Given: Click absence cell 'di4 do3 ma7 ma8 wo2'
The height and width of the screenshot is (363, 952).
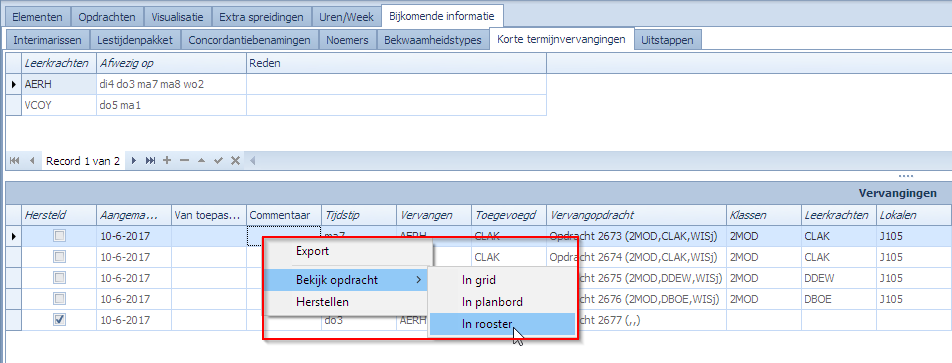Looking at the screenshot, I should (171, 84).
